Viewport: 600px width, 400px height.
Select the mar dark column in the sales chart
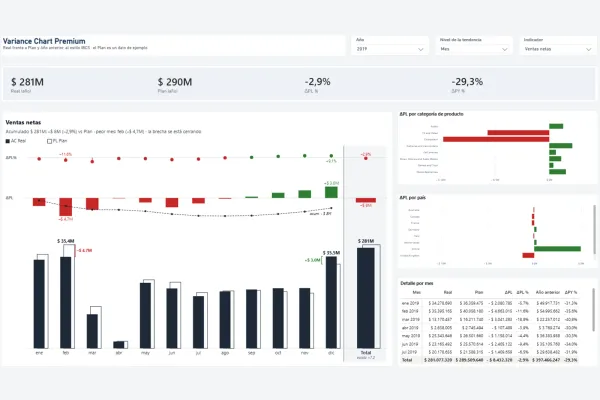[92, 331]
